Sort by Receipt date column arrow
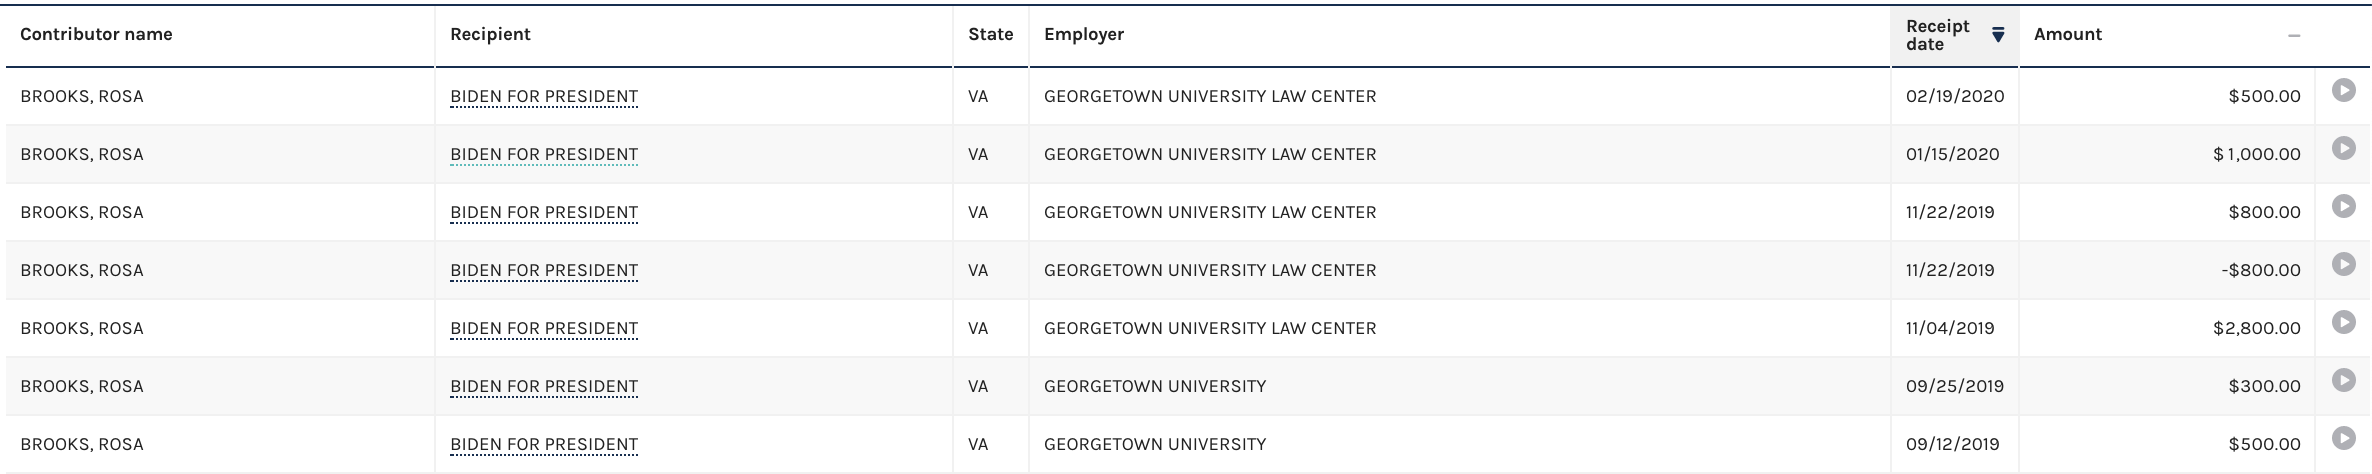Viewport: 2372px width, 474px height. click(1998, 35)
